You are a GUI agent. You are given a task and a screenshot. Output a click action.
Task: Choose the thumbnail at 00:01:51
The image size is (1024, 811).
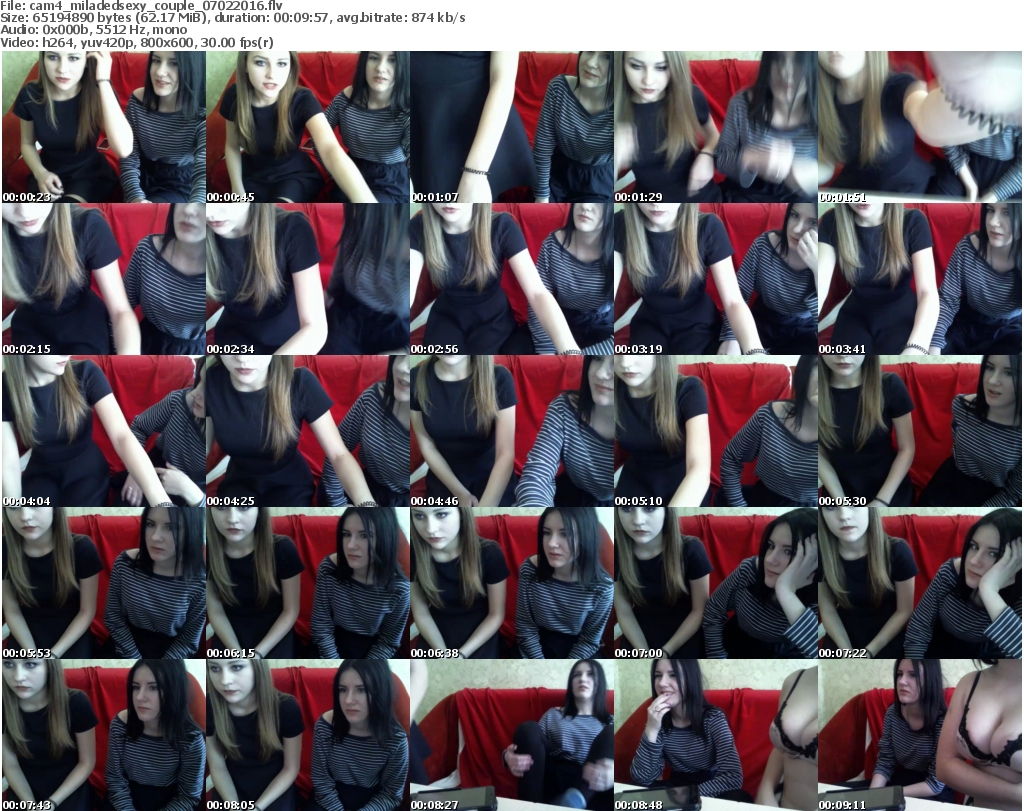point(920,127)
